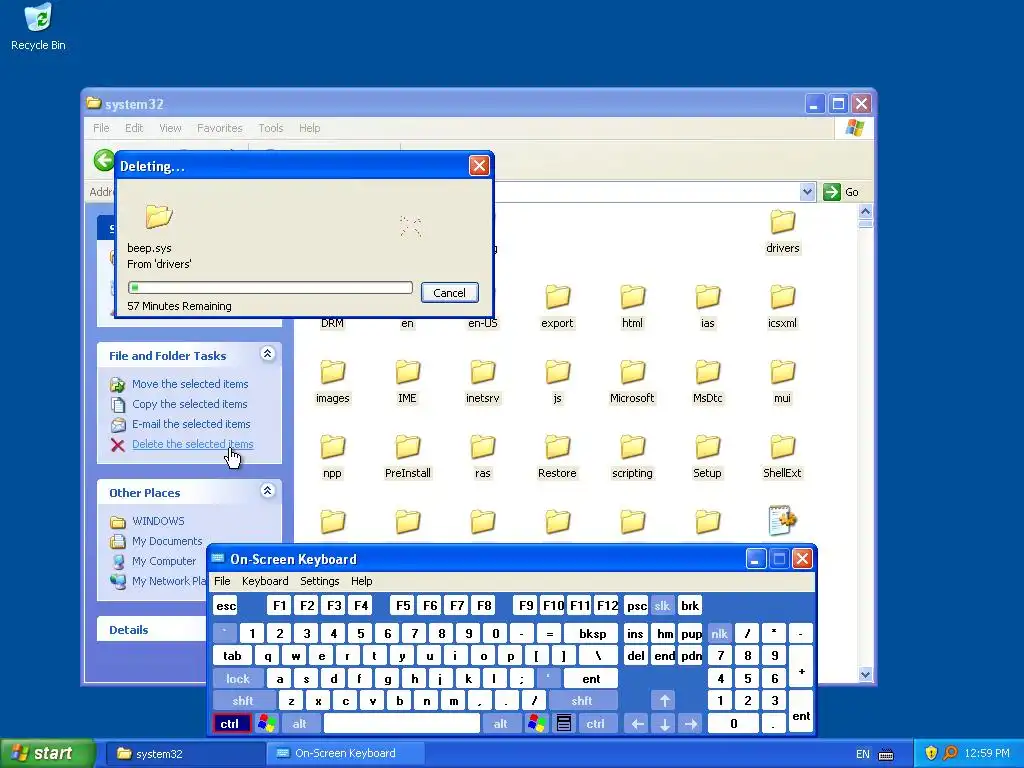
Task: Click the scroll down arrow in folder view
Action: pos(865,675)
